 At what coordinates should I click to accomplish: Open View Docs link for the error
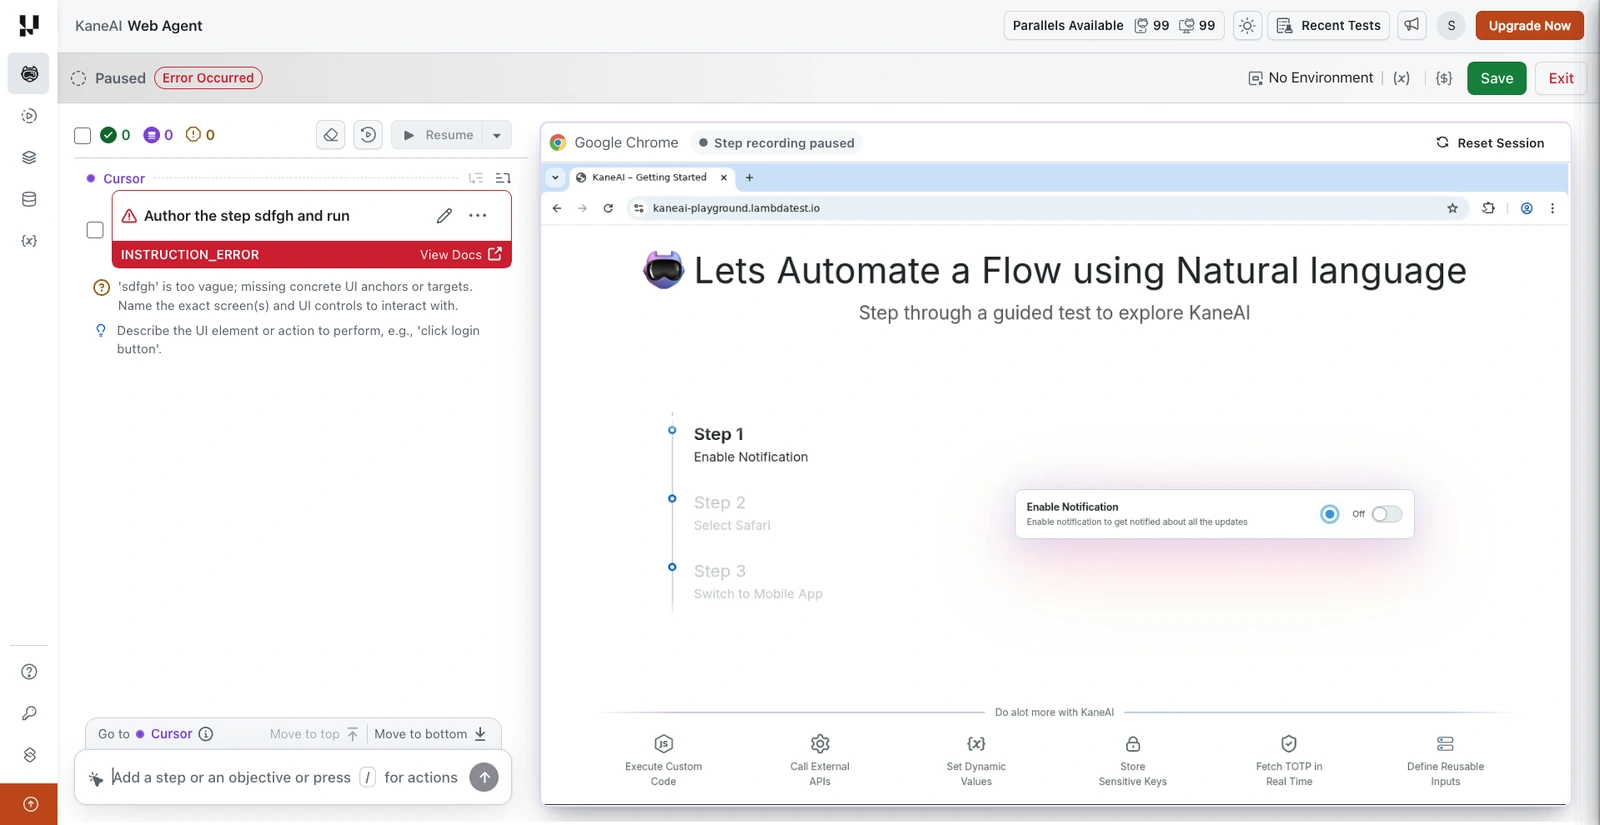tap(461, 255)
